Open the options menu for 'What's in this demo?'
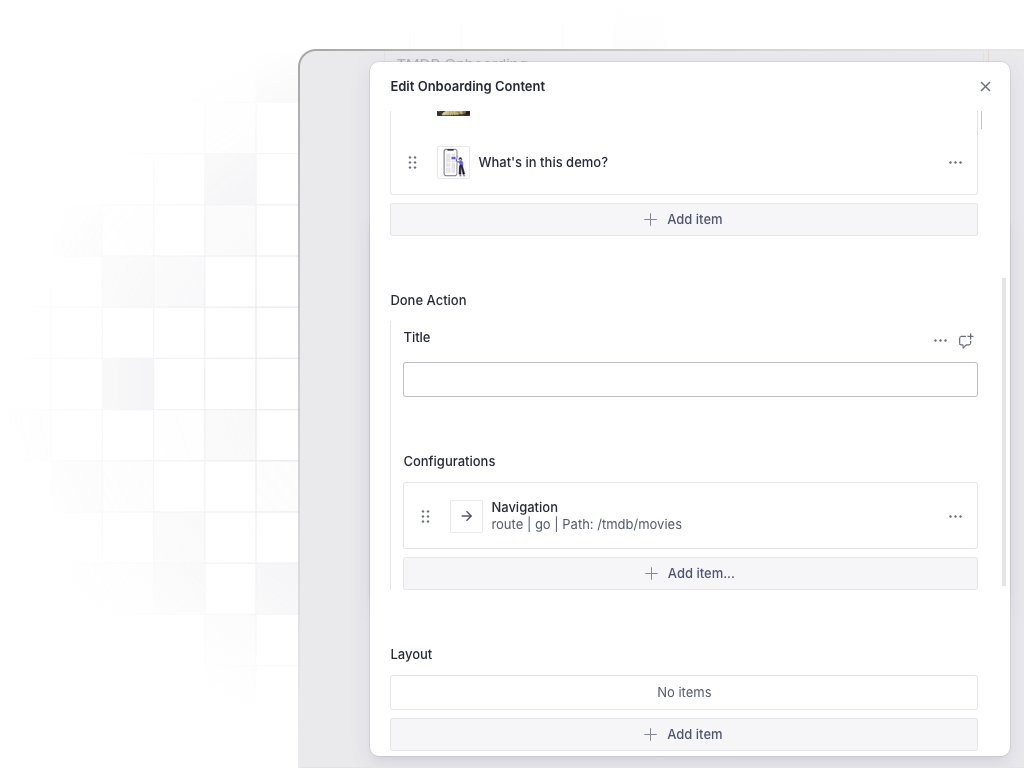 (x=955, y=162)
